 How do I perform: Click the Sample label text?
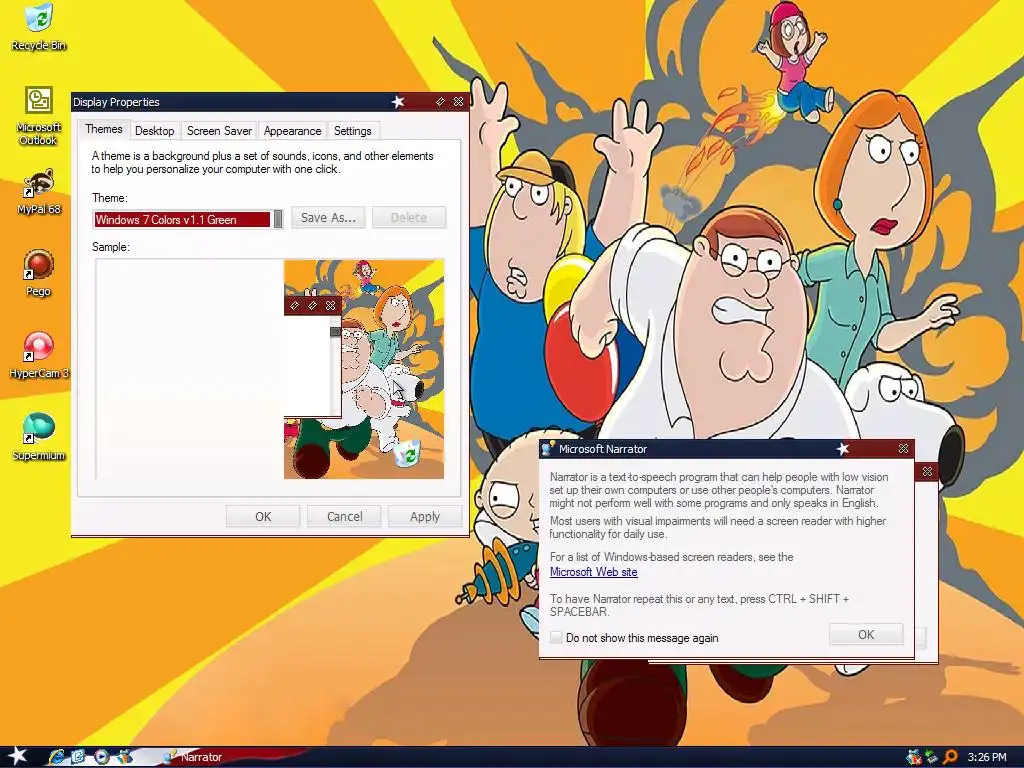pos(111,247)
